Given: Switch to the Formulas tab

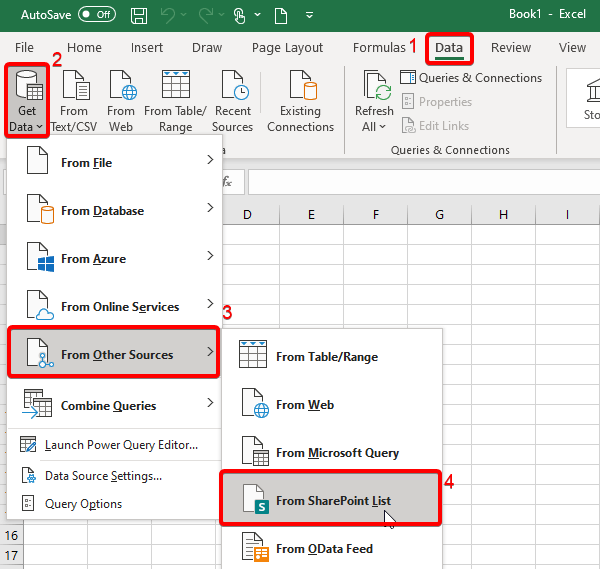Looking at the screenshot, I should [x=379, y=48].
